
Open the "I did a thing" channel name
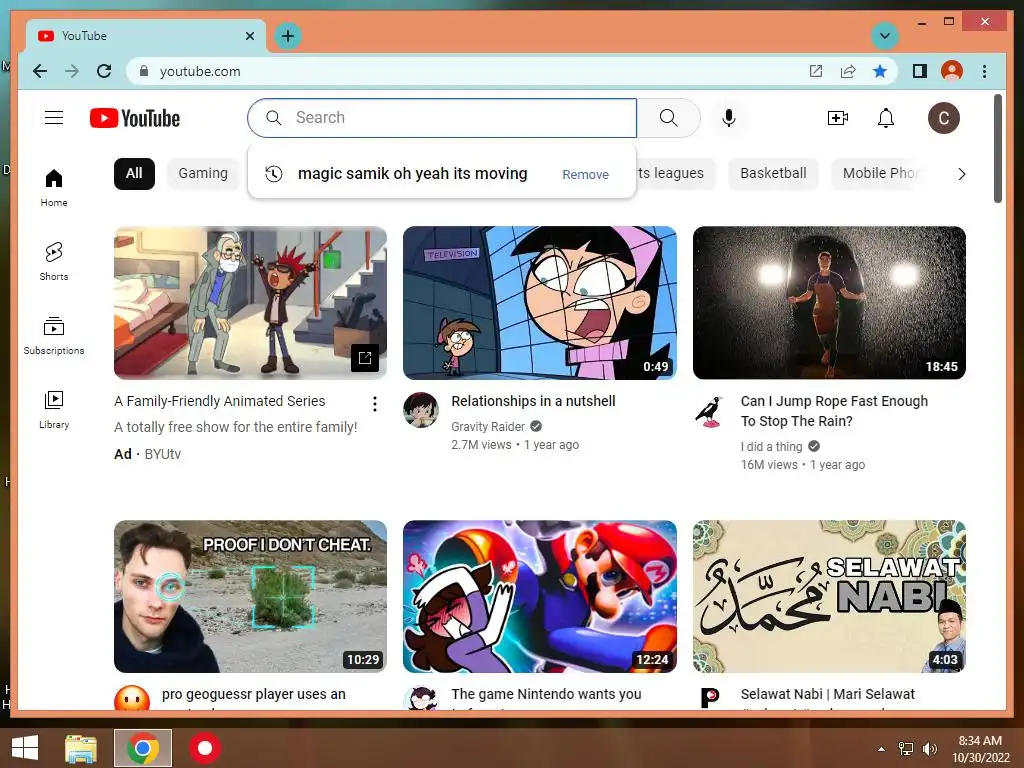[x=771, y=447]
